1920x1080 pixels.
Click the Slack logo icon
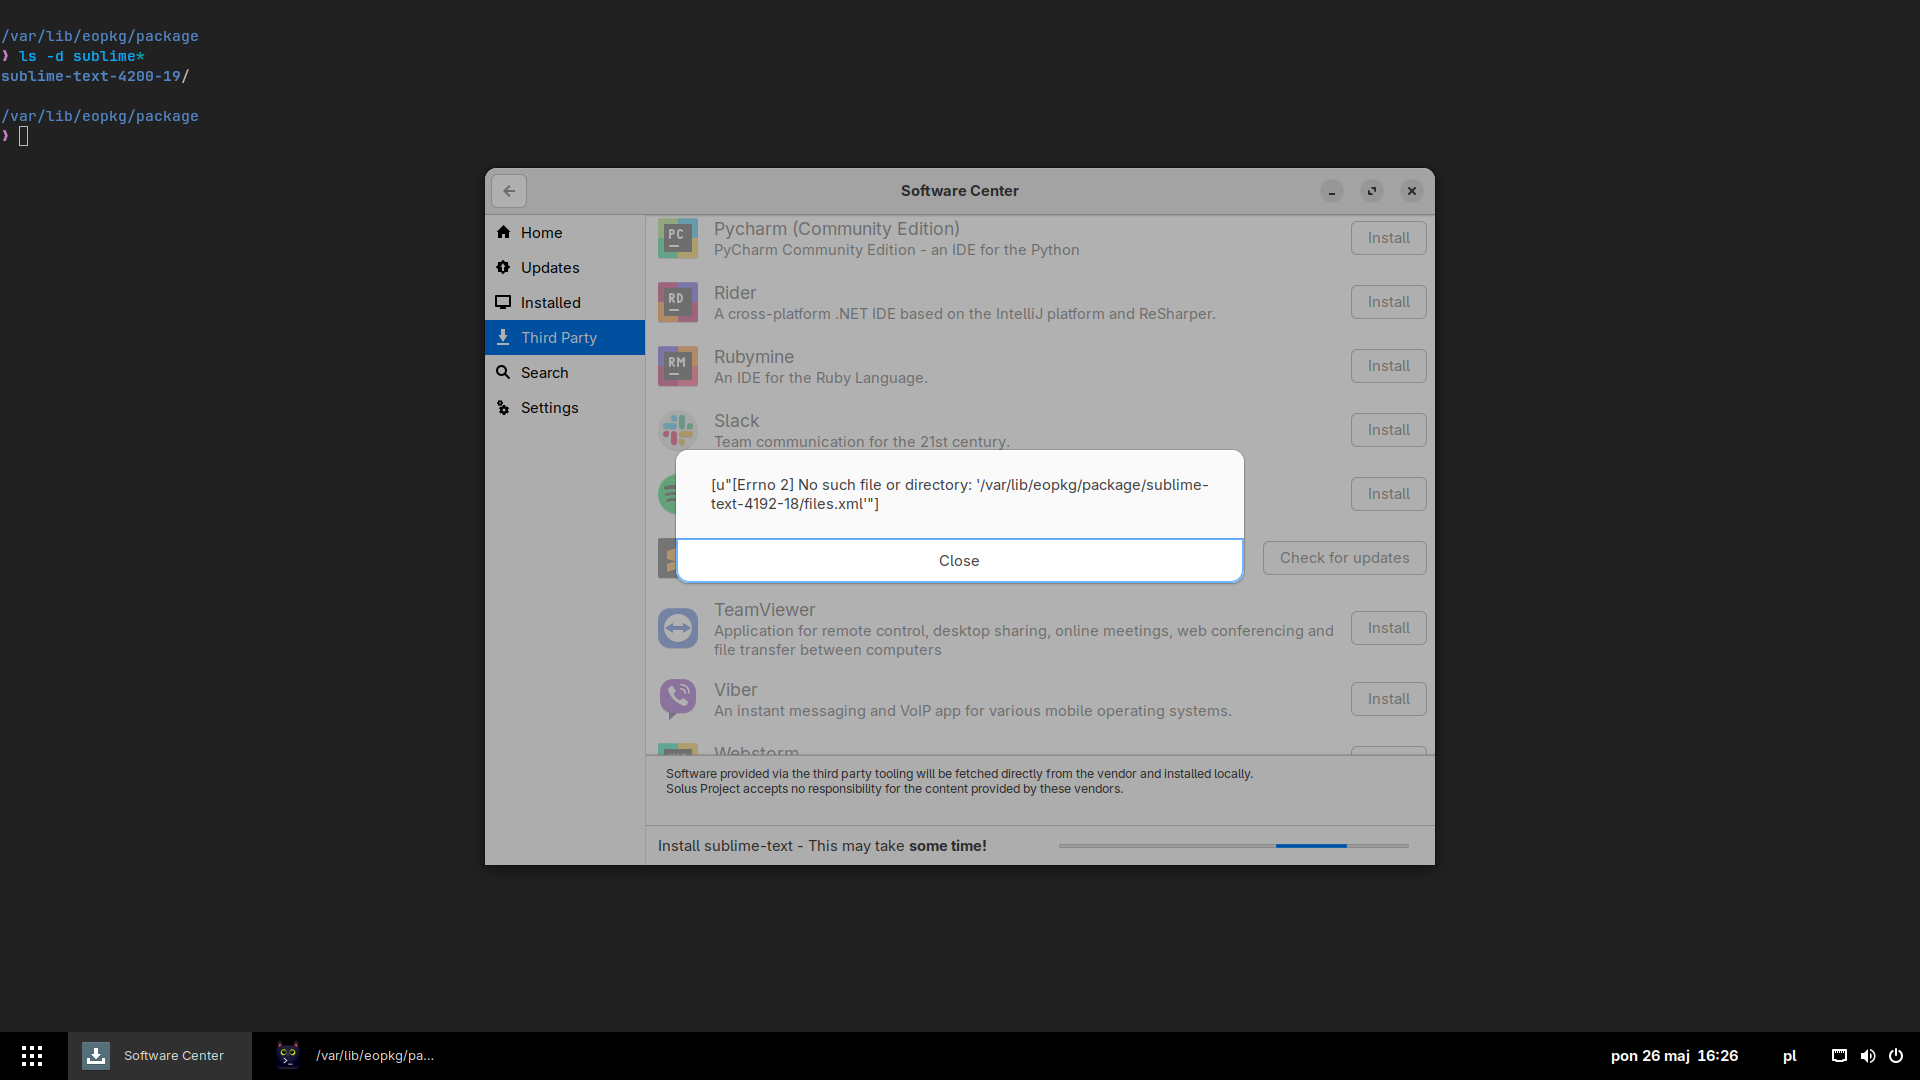[678, 431]
